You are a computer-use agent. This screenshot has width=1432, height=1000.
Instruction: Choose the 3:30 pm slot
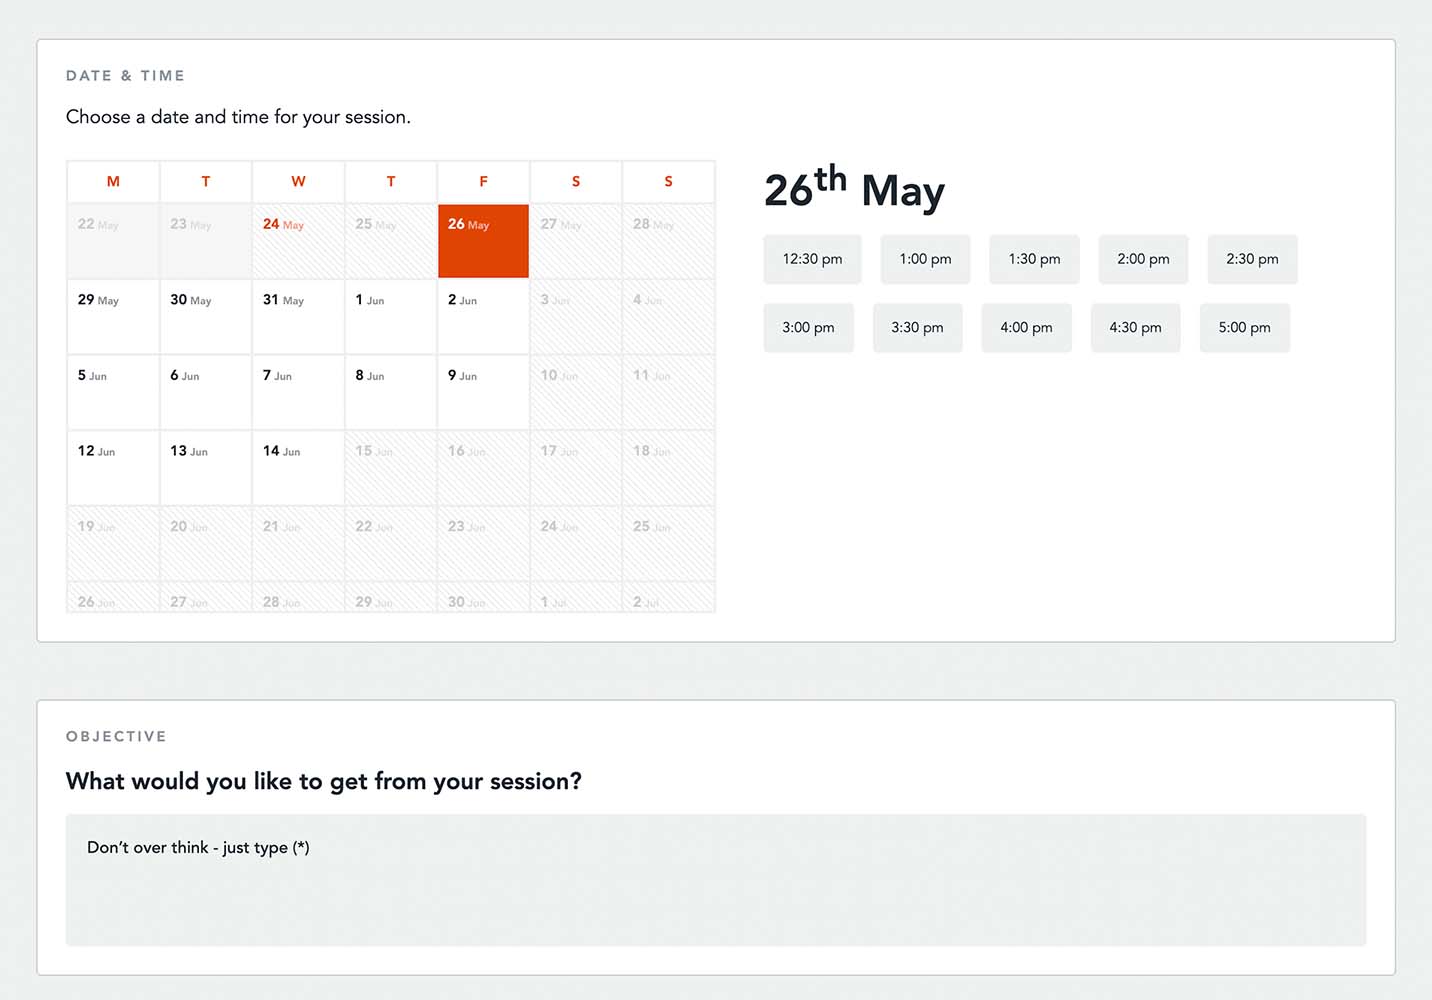pos(917,328)
